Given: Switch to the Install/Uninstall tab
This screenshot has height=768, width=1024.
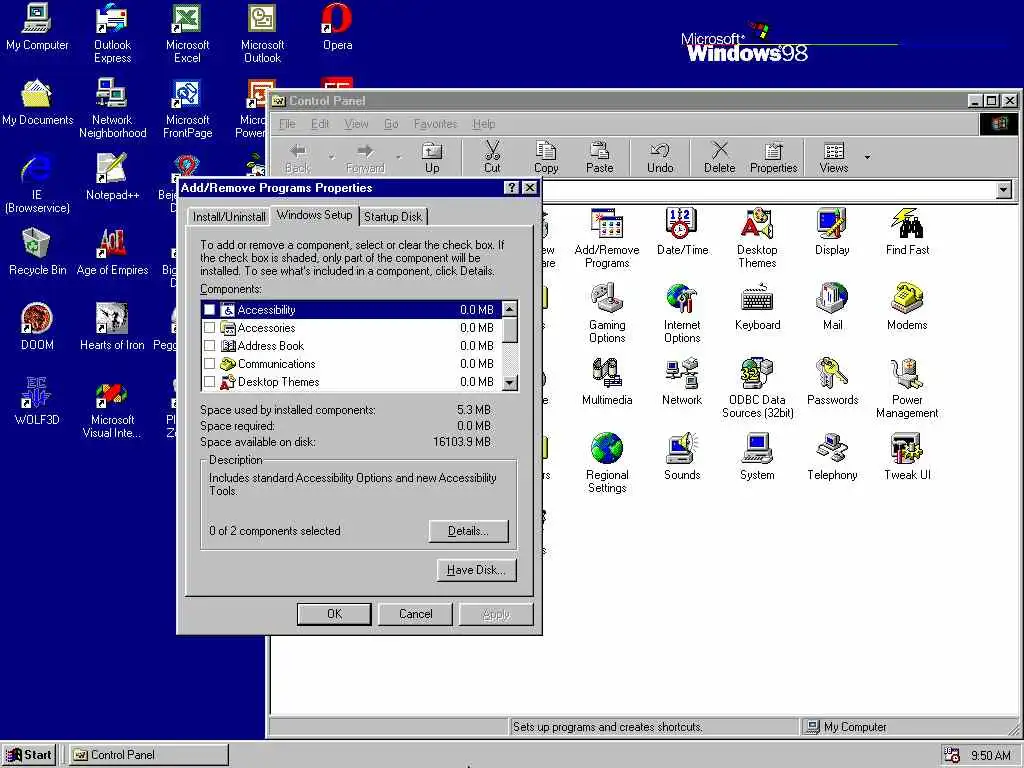Looking at the screenshot, I should click(229, 217).
